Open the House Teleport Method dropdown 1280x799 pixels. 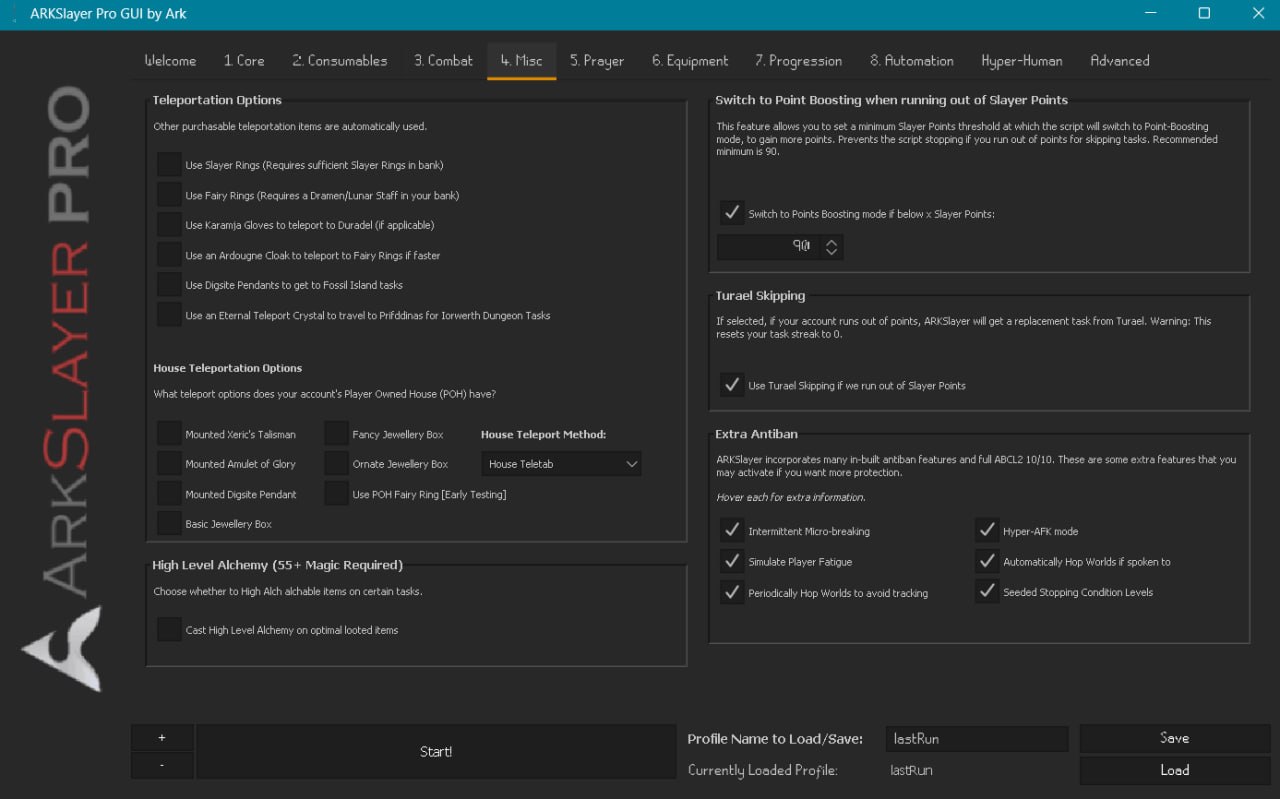click(561, 464)
